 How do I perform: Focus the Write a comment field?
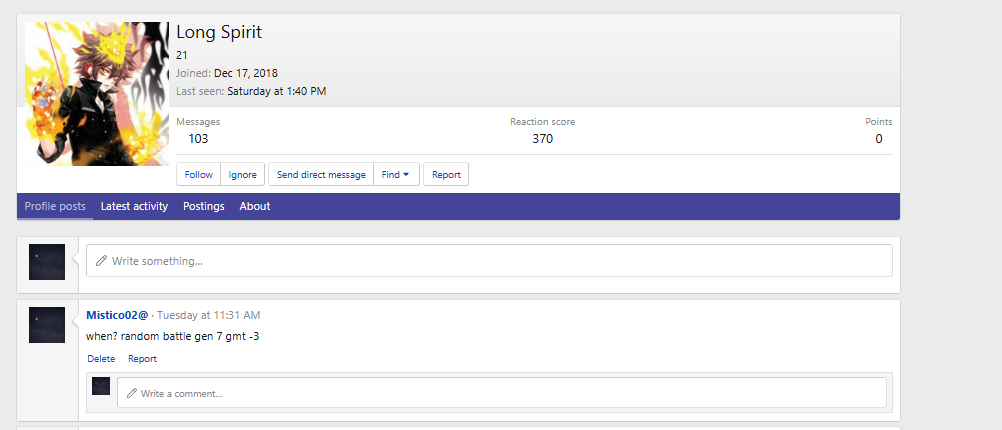502,393
